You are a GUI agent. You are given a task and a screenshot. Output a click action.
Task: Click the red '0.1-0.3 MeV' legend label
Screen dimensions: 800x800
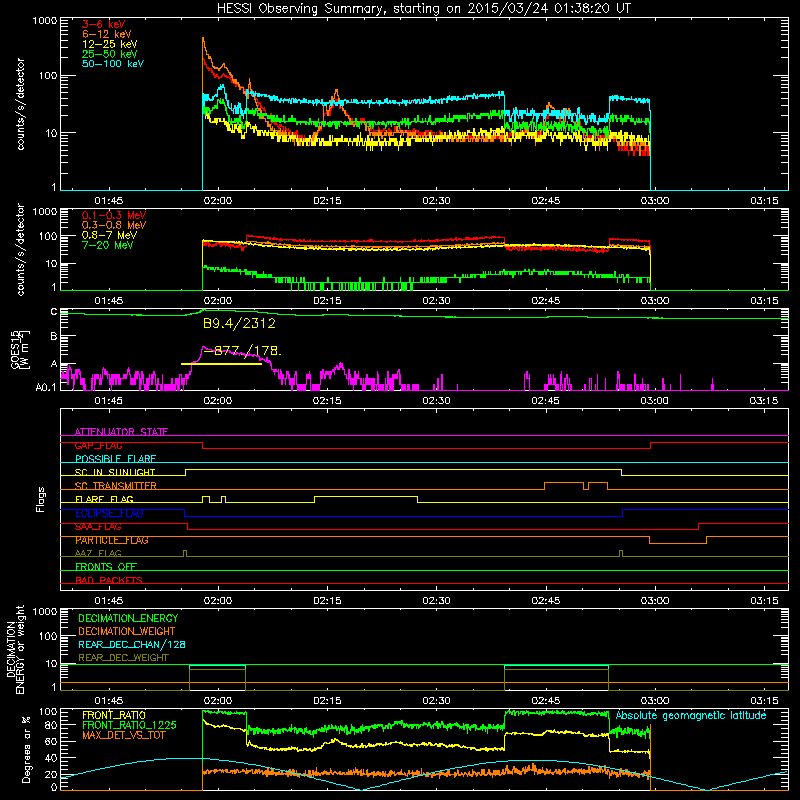(x=114, y=215)
